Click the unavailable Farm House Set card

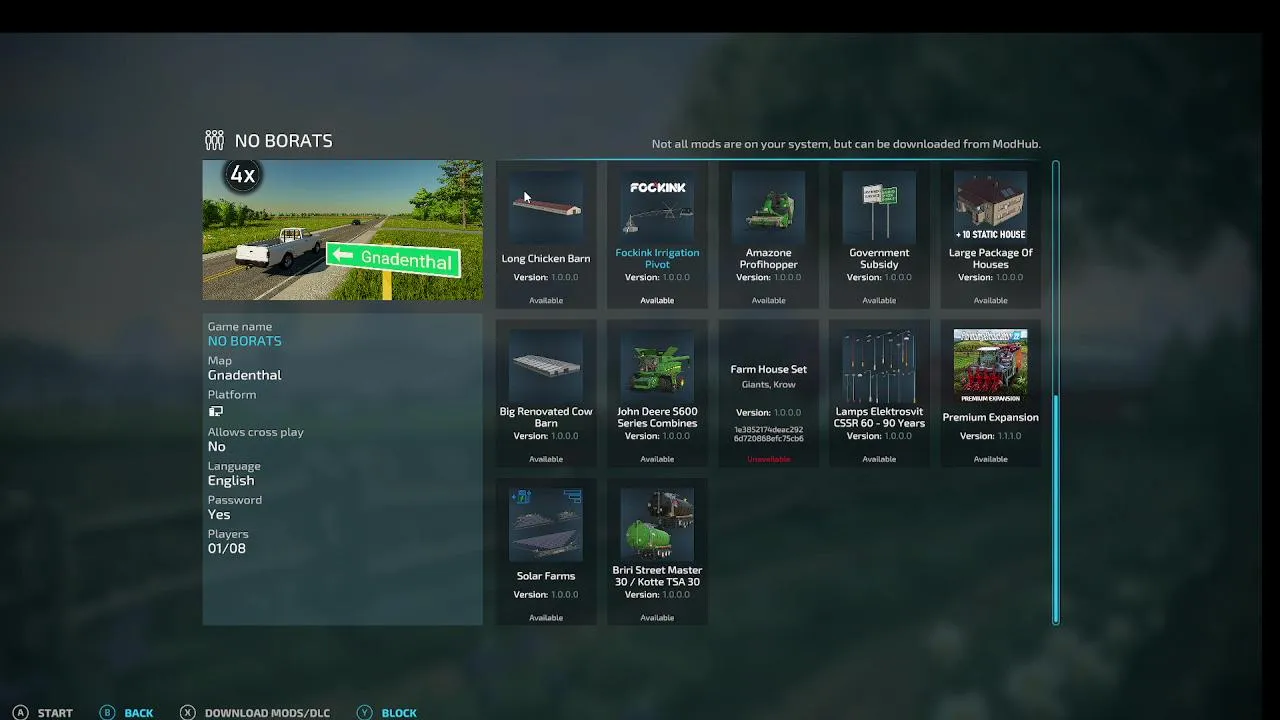point(768,393)
